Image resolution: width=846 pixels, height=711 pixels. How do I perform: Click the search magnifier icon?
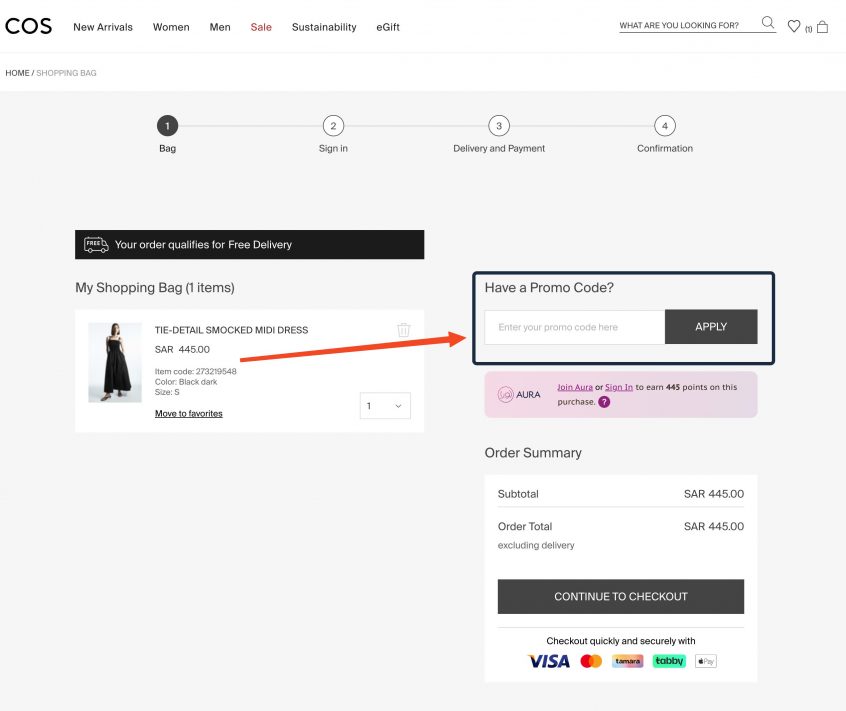767,23
